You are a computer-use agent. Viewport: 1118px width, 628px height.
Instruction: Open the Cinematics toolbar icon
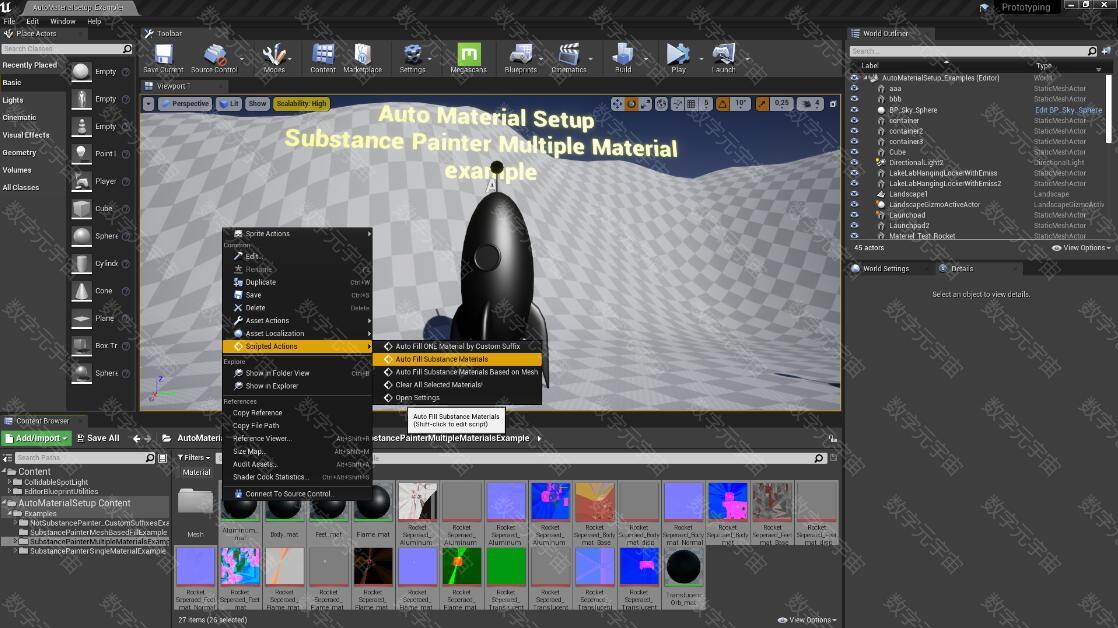tap(569, 58)
